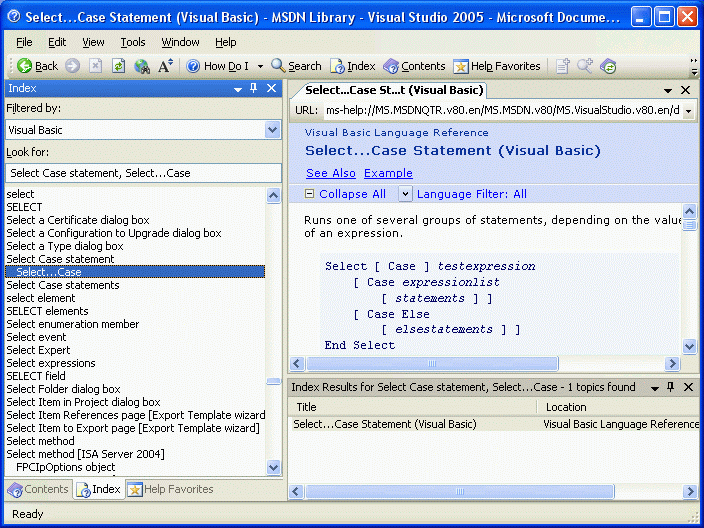Image resolution: width=704 pixels, height=528 pixels.
Task: Open the Tools menu
Action: pyautogui.click(x=133, y=42)
